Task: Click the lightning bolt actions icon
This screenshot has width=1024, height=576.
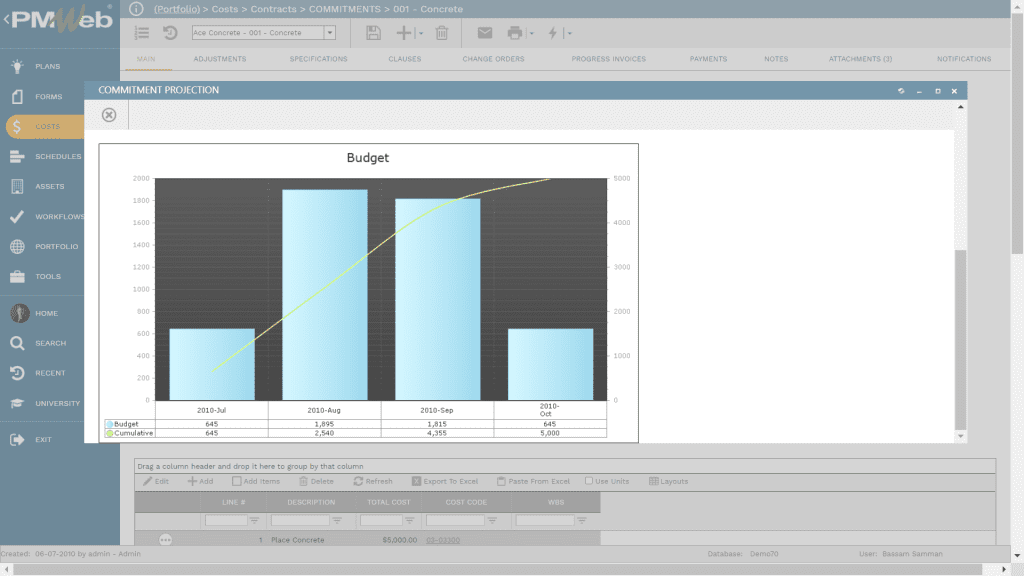Action: (552, 33)
